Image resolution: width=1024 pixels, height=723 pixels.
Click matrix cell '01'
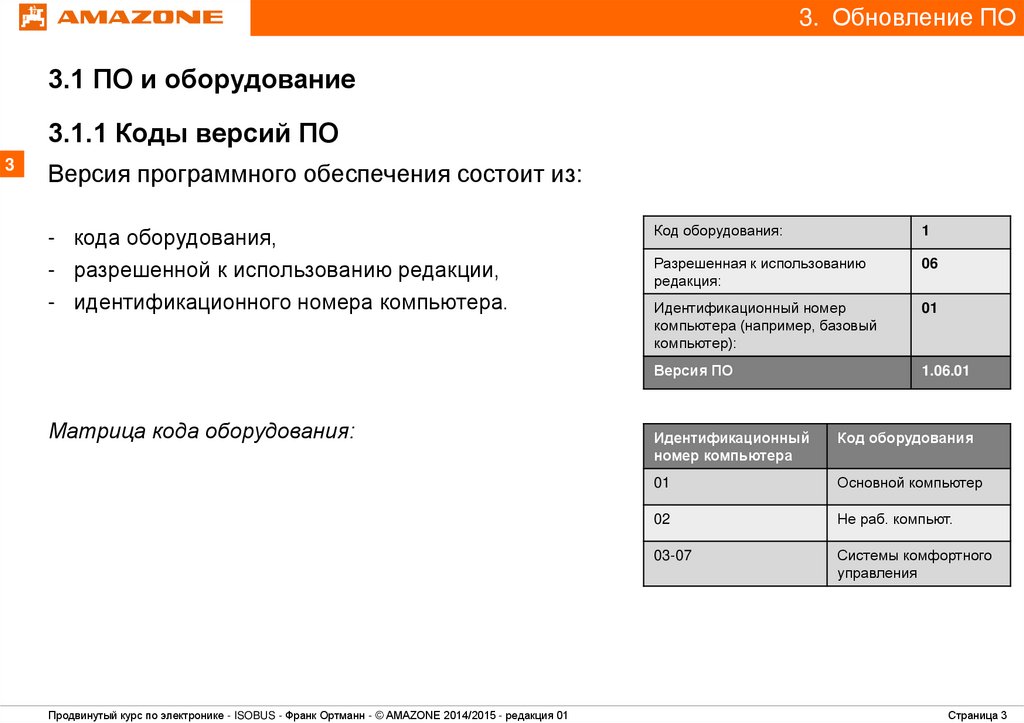pos(735,487)
